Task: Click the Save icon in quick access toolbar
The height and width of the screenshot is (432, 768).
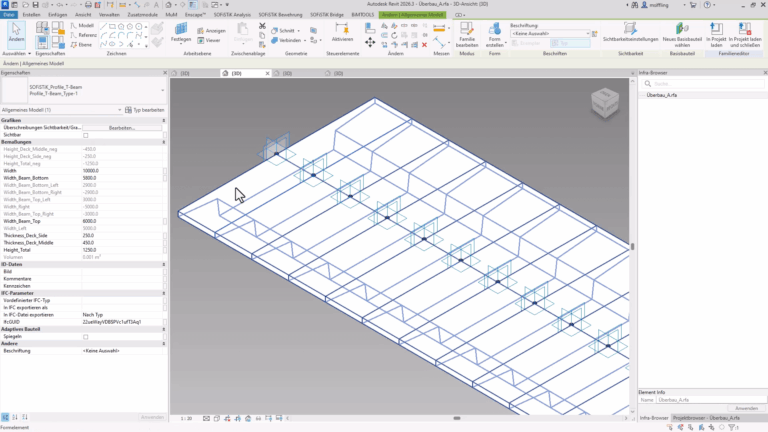Action: (35, 5)
